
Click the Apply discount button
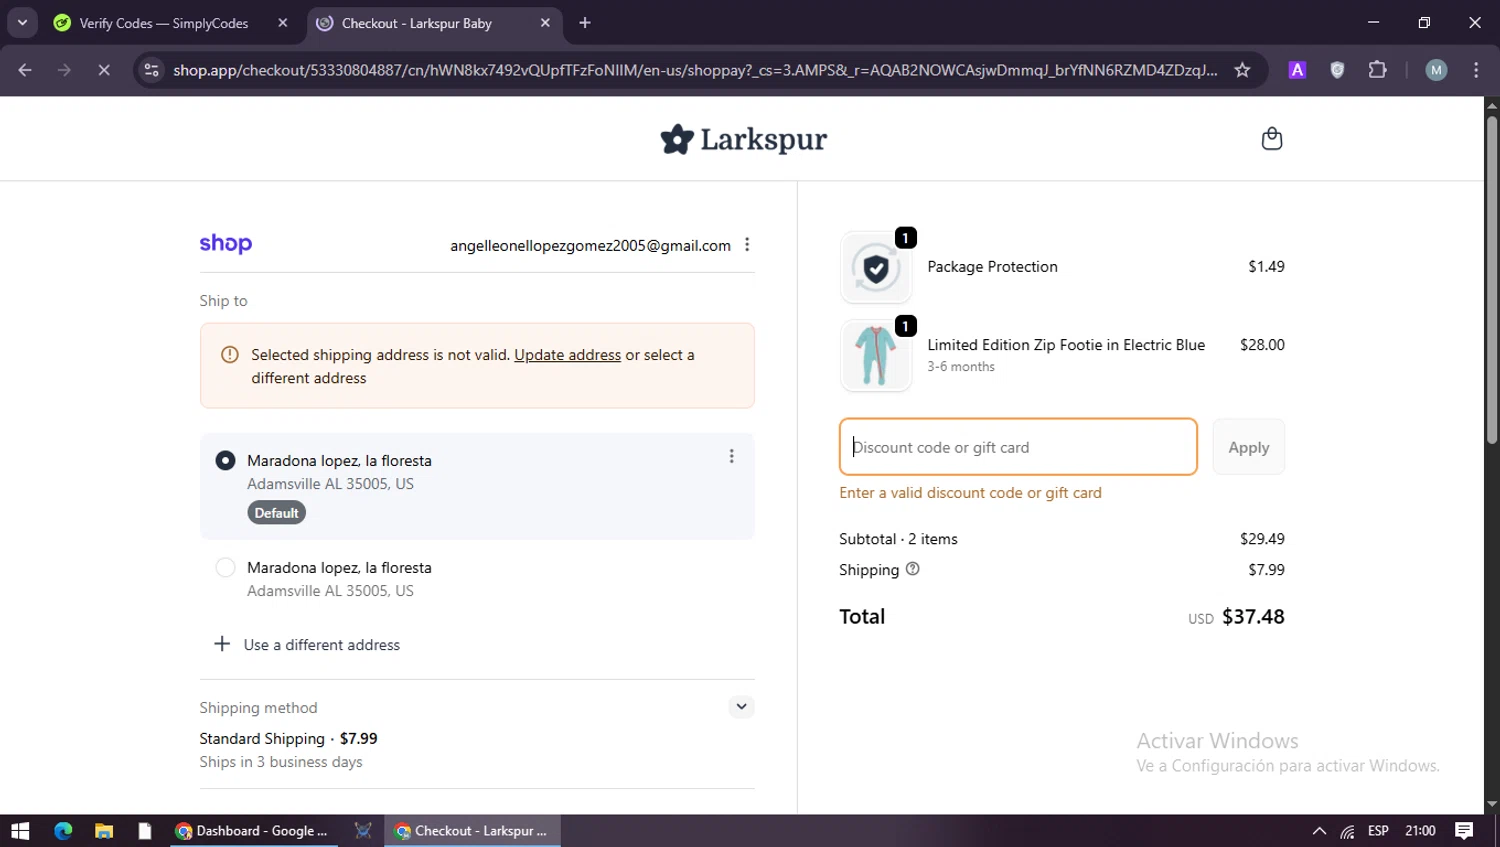pyautogui.click(x=1248, y=447)
